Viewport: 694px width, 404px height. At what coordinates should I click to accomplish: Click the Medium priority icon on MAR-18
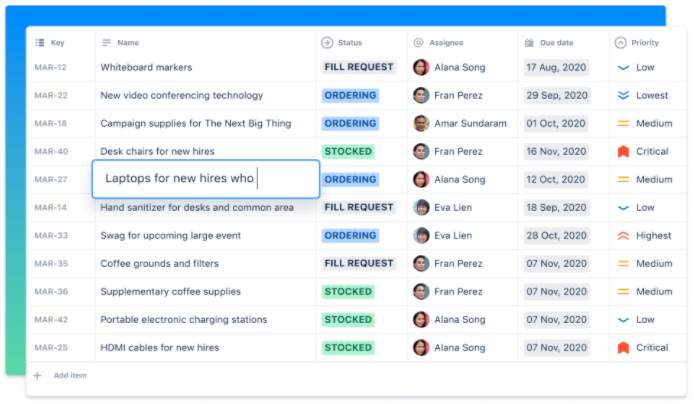click(623, 124)
